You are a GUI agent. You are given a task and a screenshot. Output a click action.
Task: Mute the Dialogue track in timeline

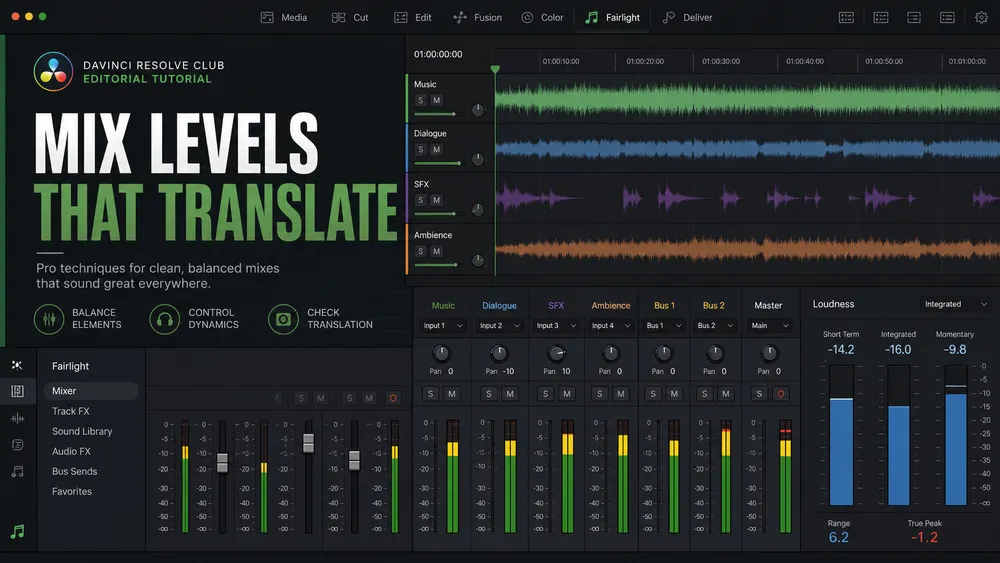click(x=436, y=149)
